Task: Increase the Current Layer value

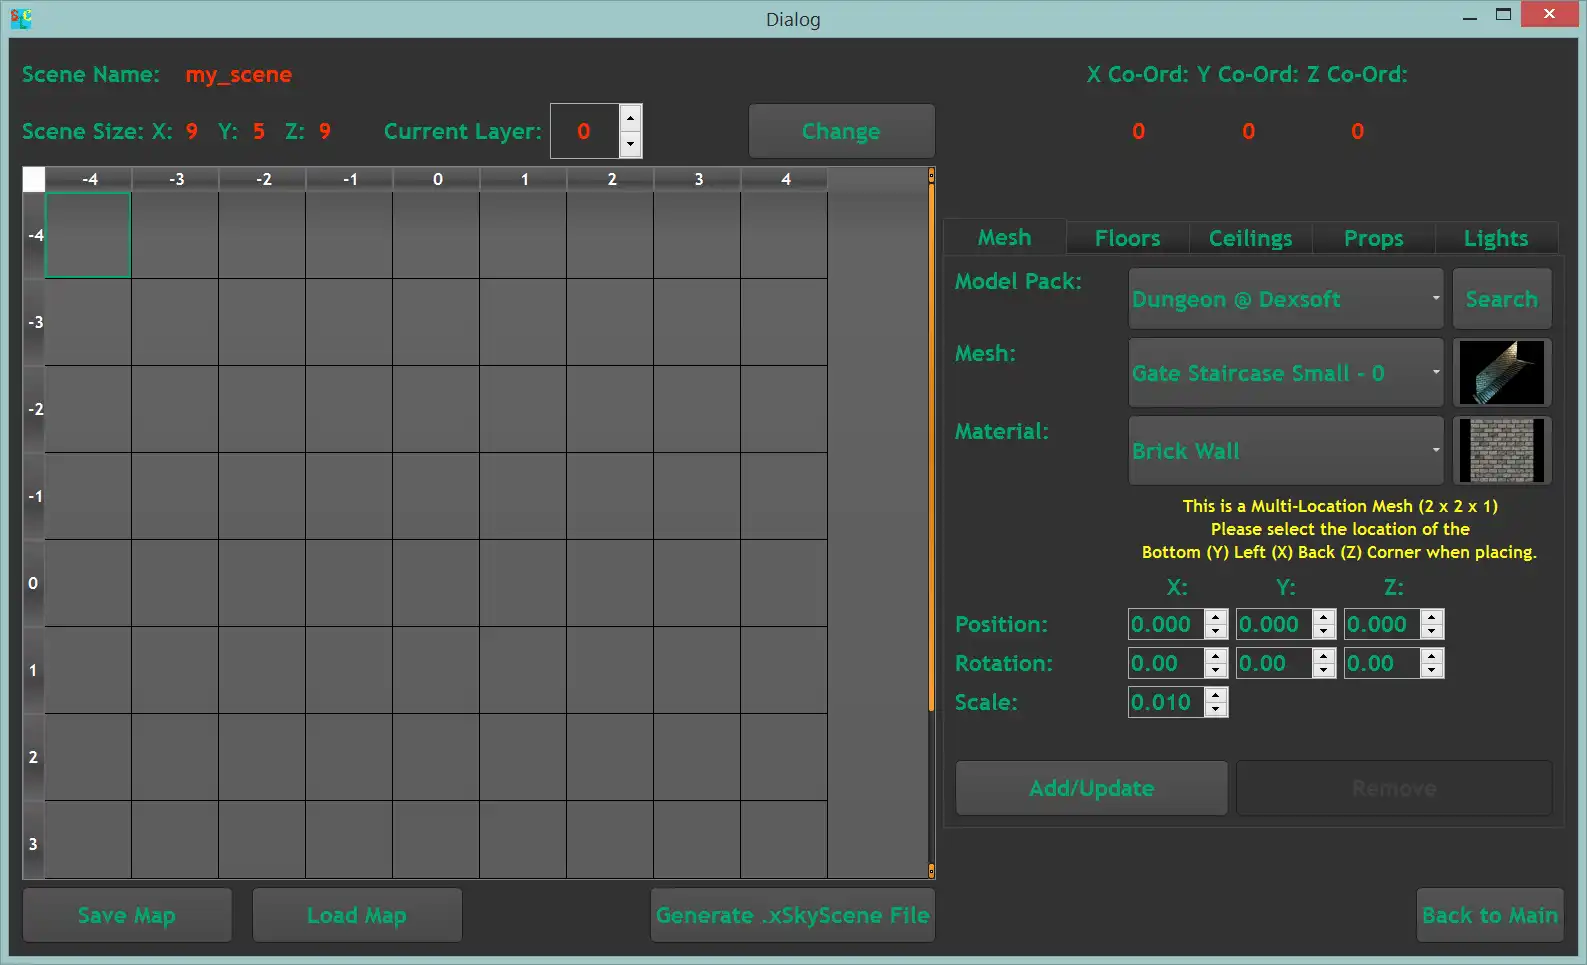Action: click(630, 118)
